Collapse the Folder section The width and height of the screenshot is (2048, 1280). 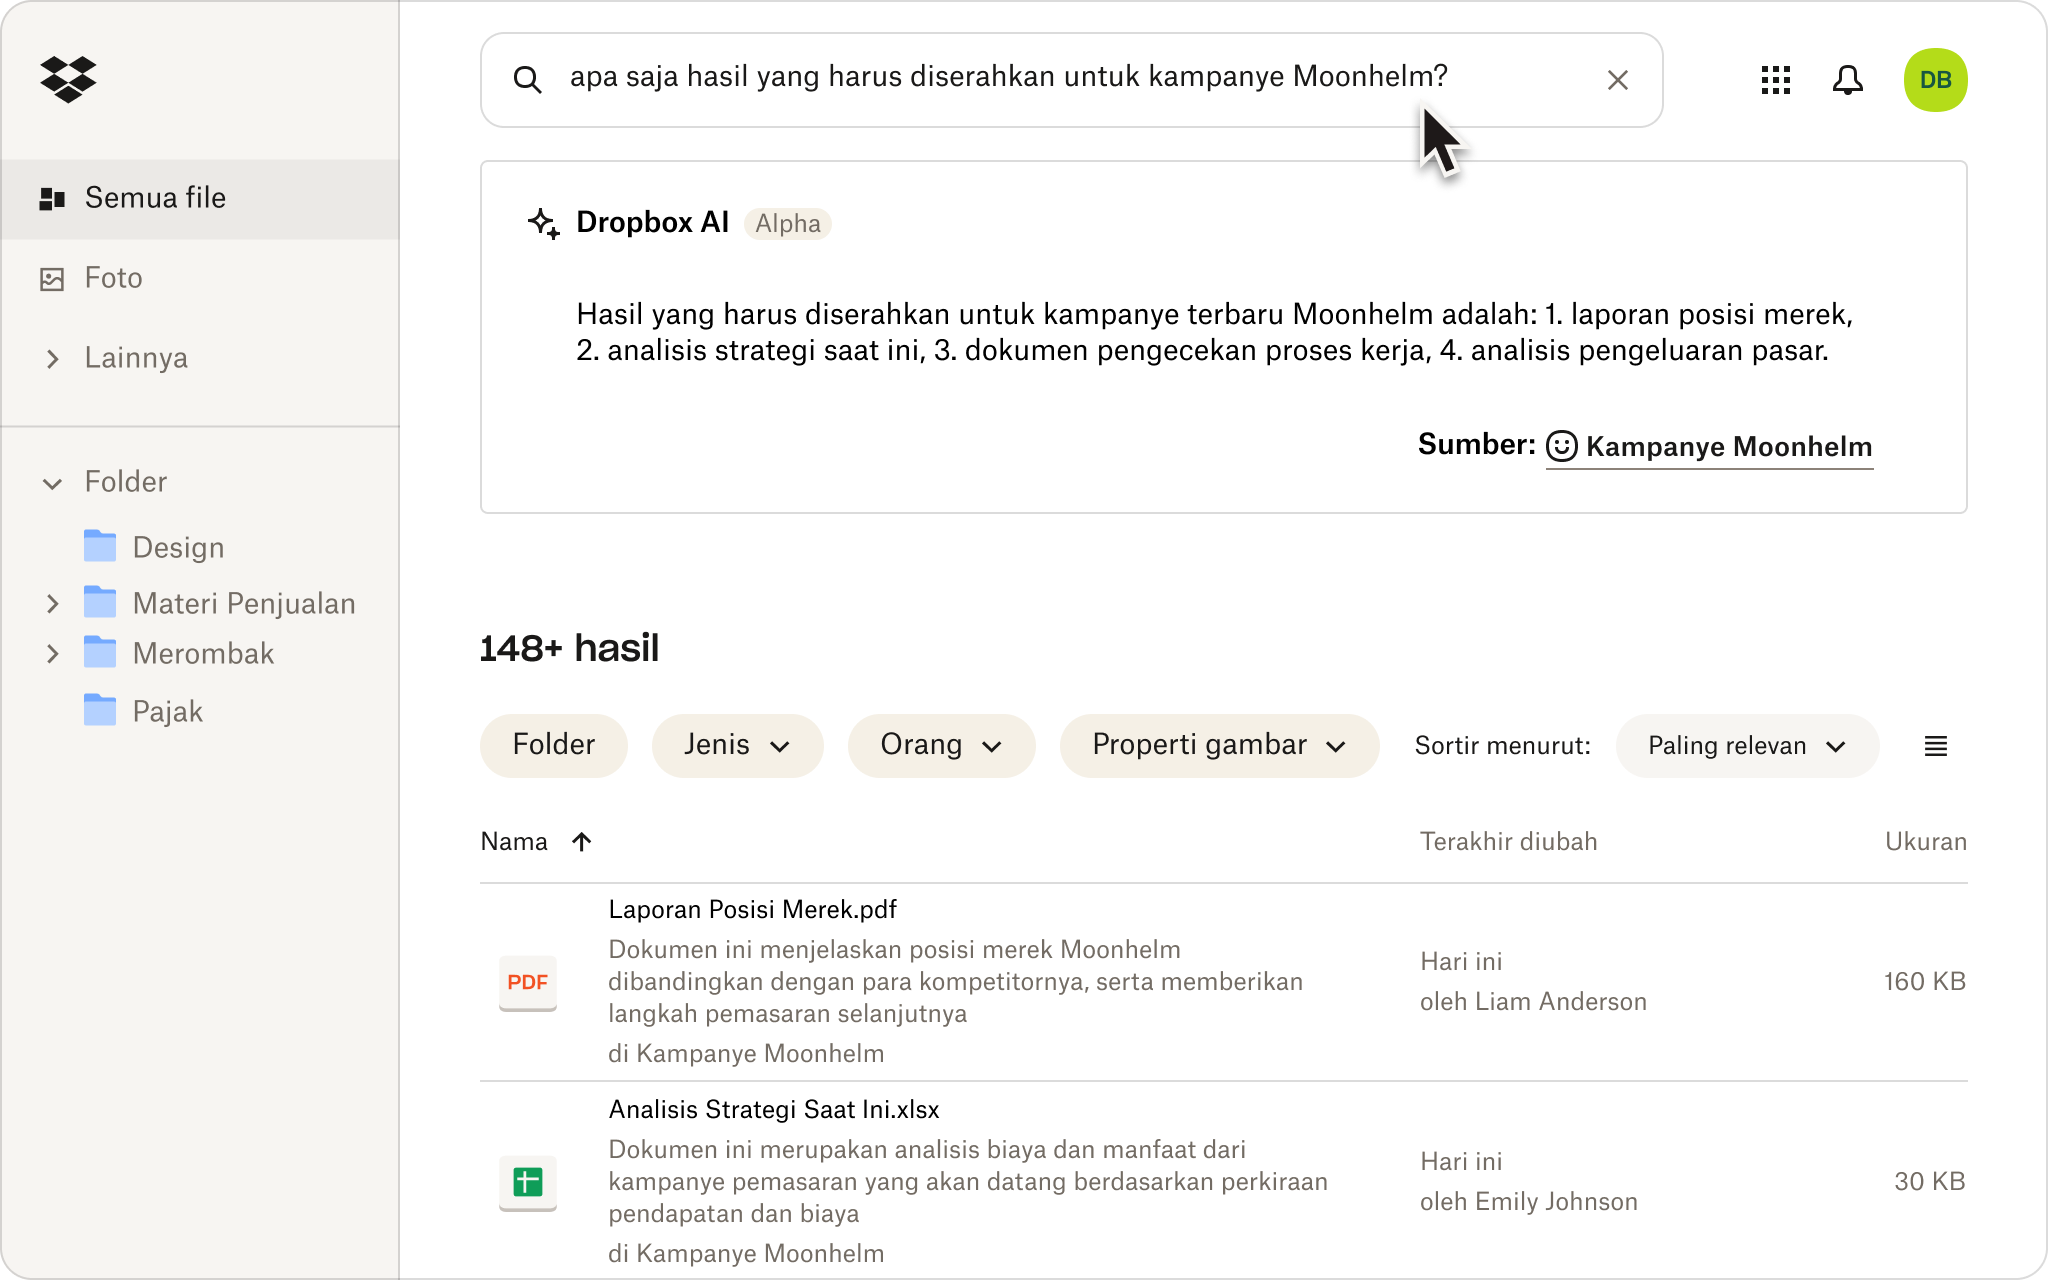click(x=53, y=483)
